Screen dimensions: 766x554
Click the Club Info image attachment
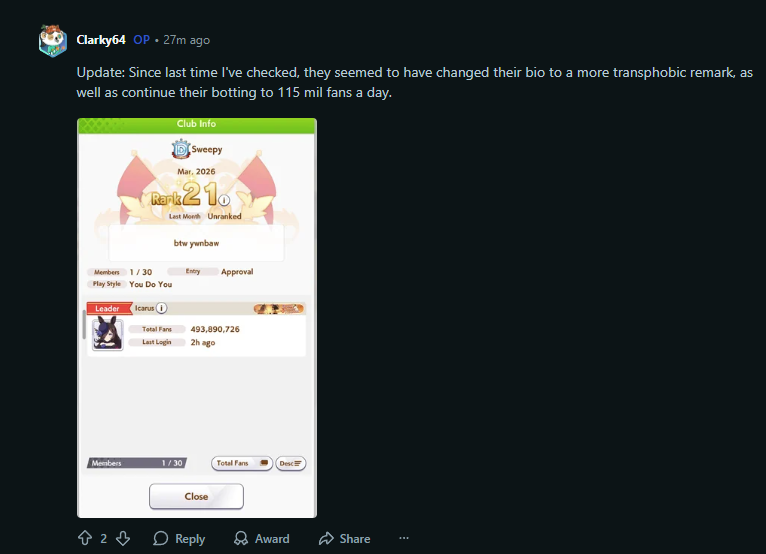(x=197, y=318)
